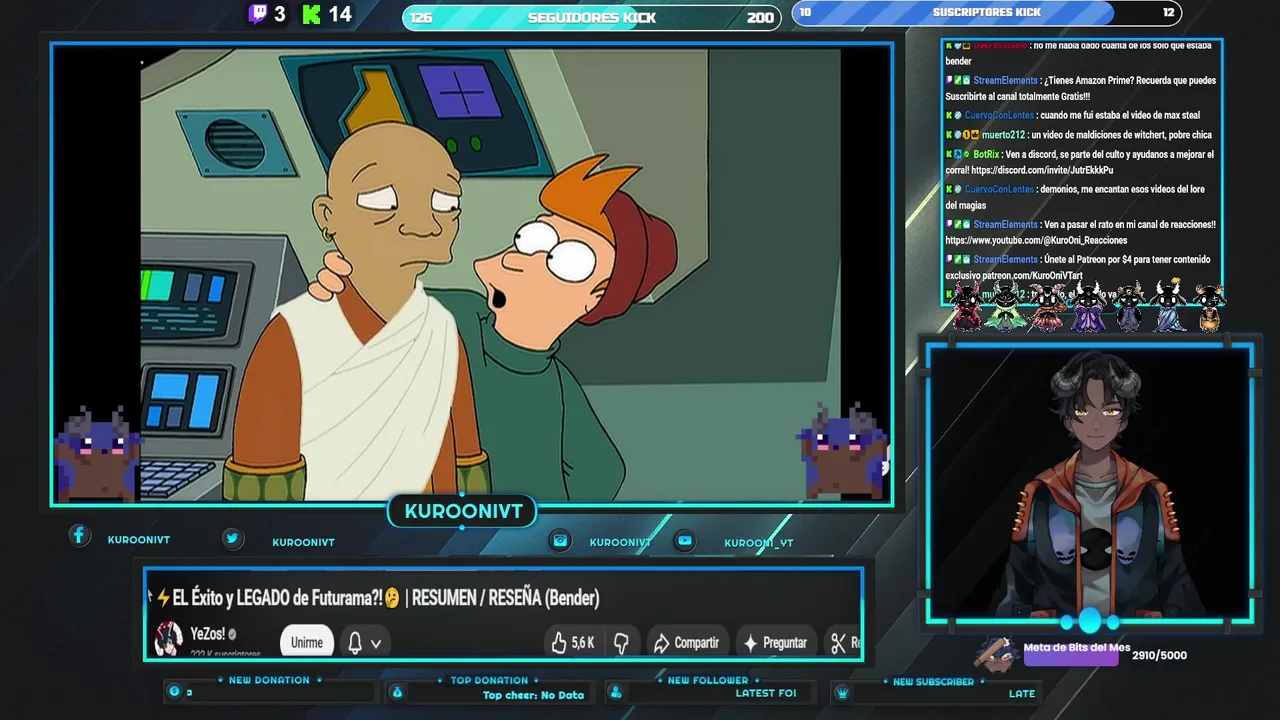The height and width of the screenshot is (720, 1280).
Task: Click the green Kick logo icon
Action: click(311, 14)
